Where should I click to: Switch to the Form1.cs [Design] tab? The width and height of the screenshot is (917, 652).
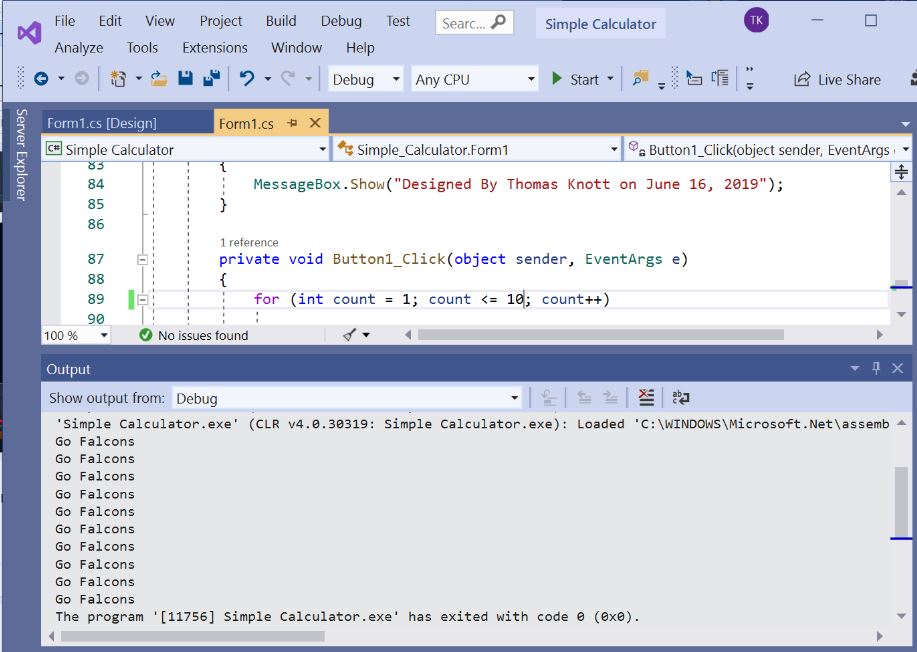tap(102, 123)
